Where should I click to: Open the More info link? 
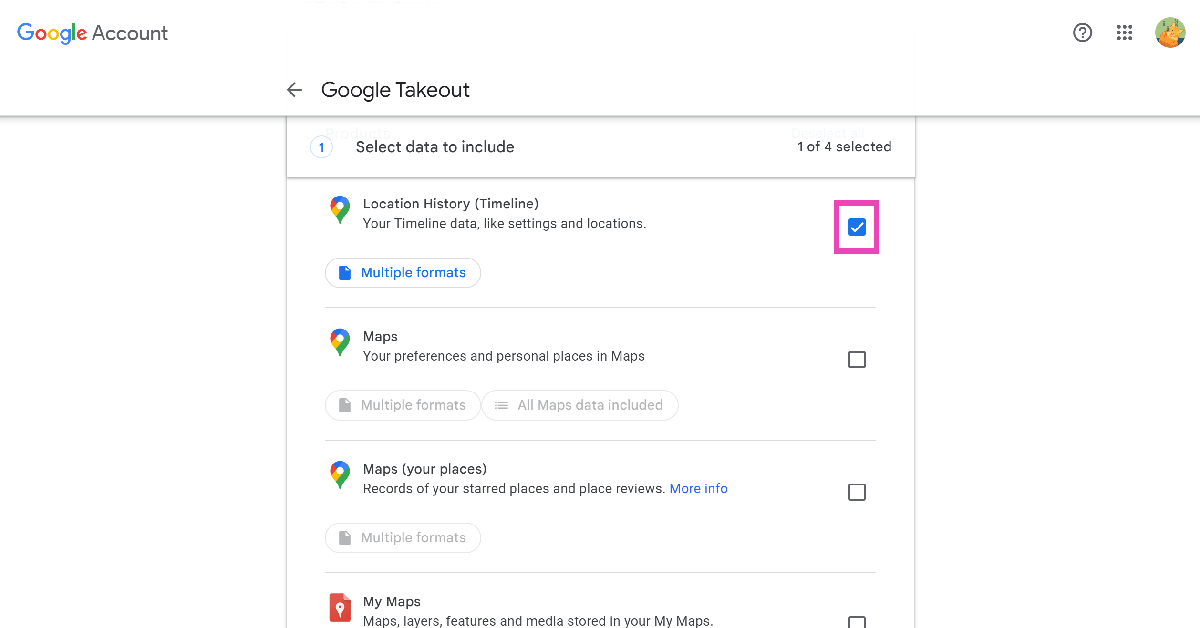pyautogui.click(x=699, y=489)
